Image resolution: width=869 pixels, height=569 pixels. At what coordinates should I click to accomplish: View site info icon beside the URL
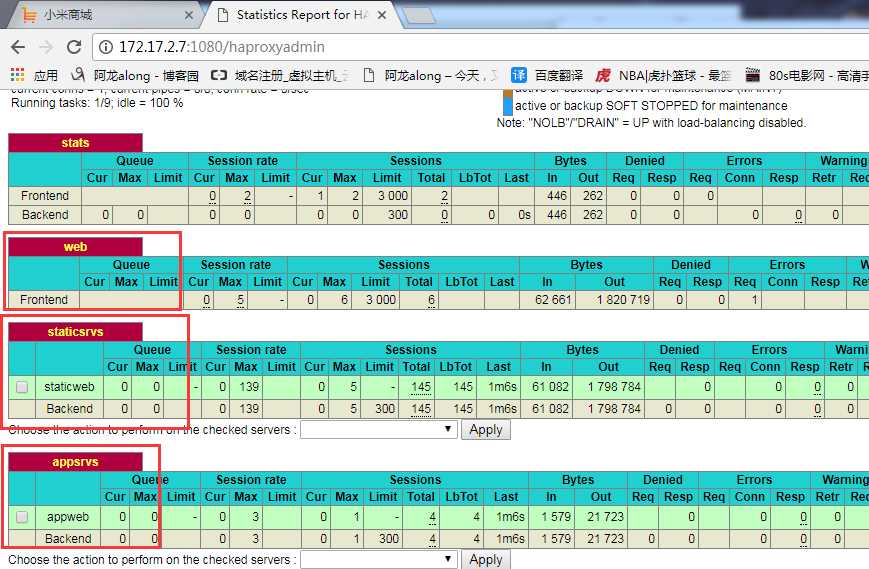click(x=106, y=47)
